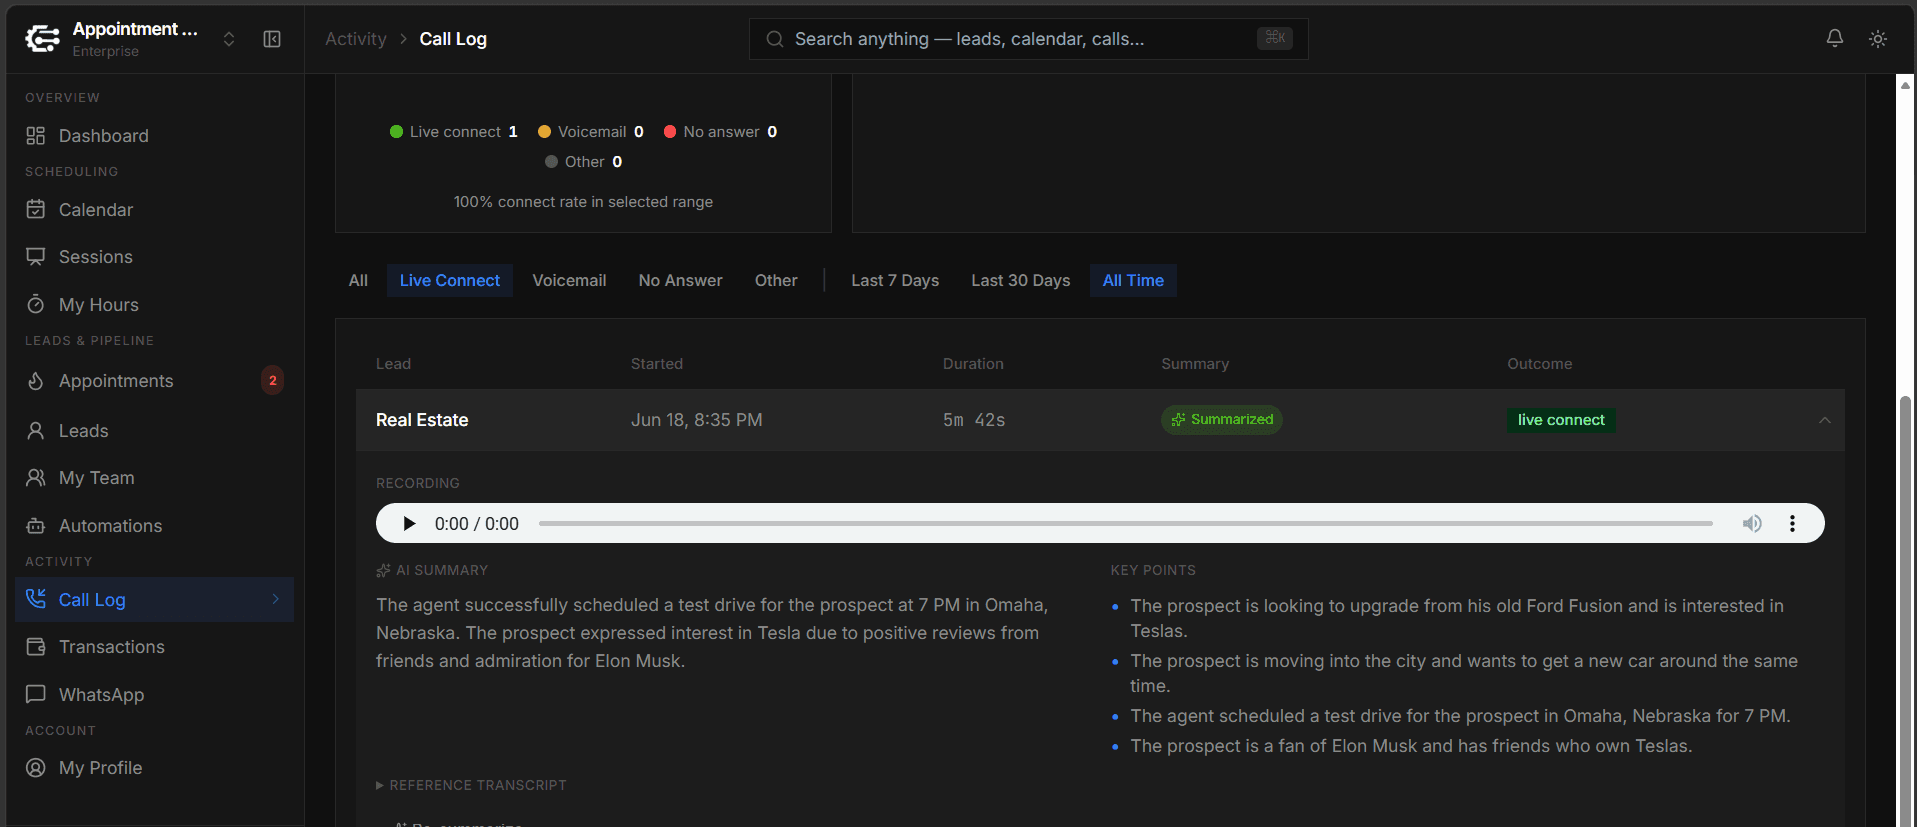1917x827 pixels.
Task: Click No answer legend item
Action: pos(720,132)
